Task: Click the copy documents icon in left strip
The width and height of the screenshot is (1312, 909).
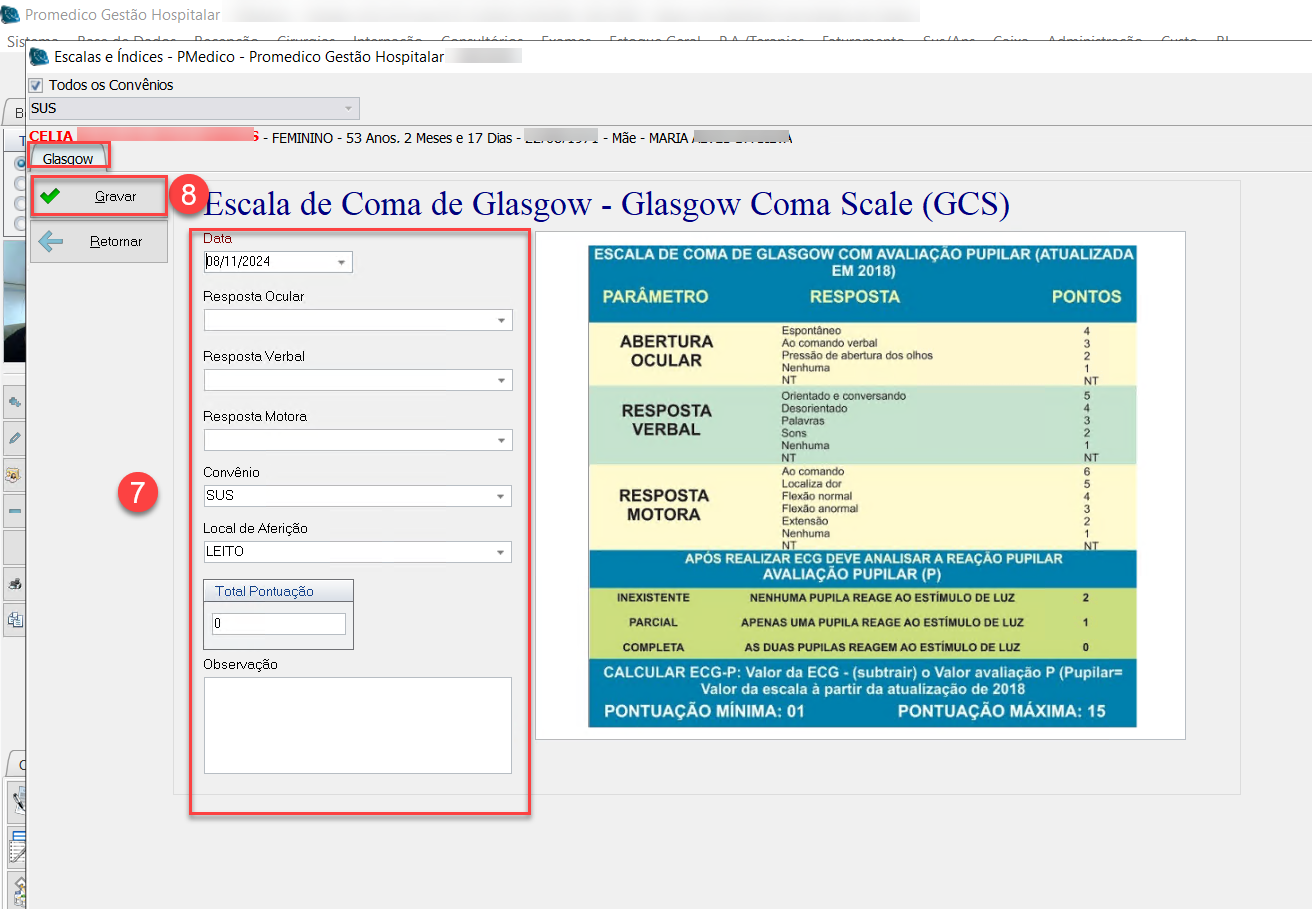Action: [15, 620]
